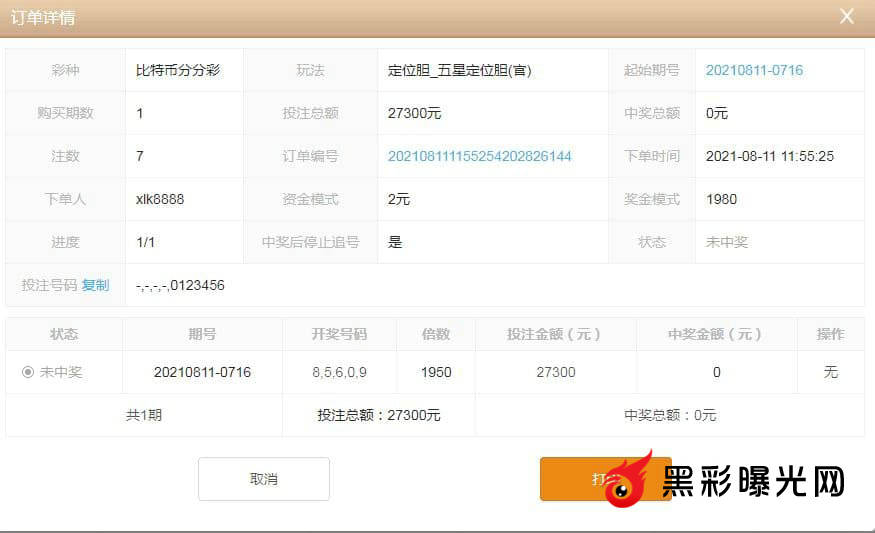Click the bet numbers value -,-,-,-,0123456
The width and height of the screenshot is (875, 533).
coord(180,285)
